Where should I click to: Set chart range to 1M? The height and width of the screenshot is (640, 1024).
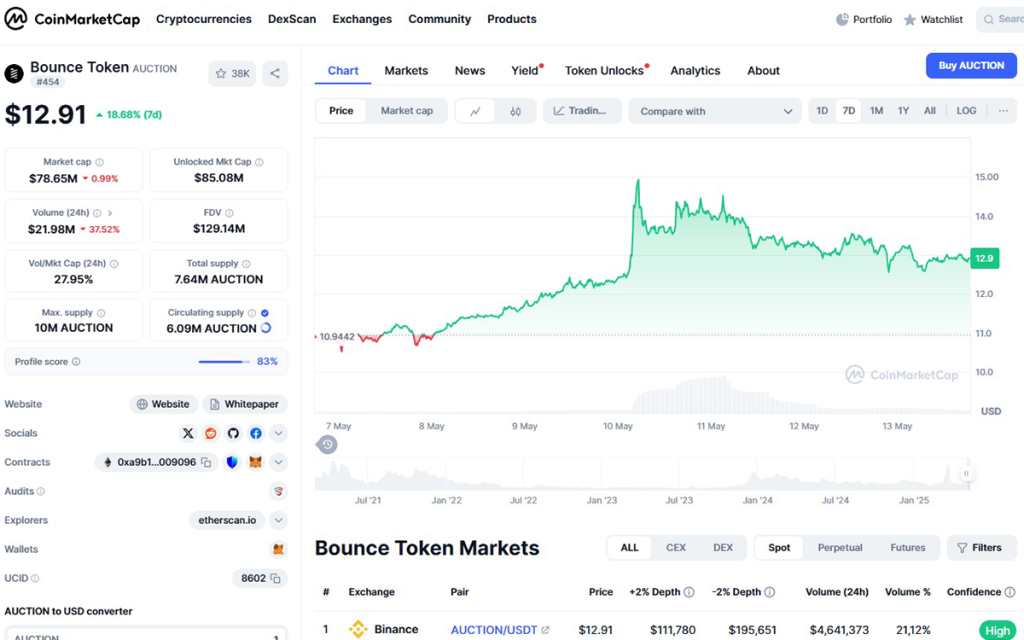coord(876,111)
